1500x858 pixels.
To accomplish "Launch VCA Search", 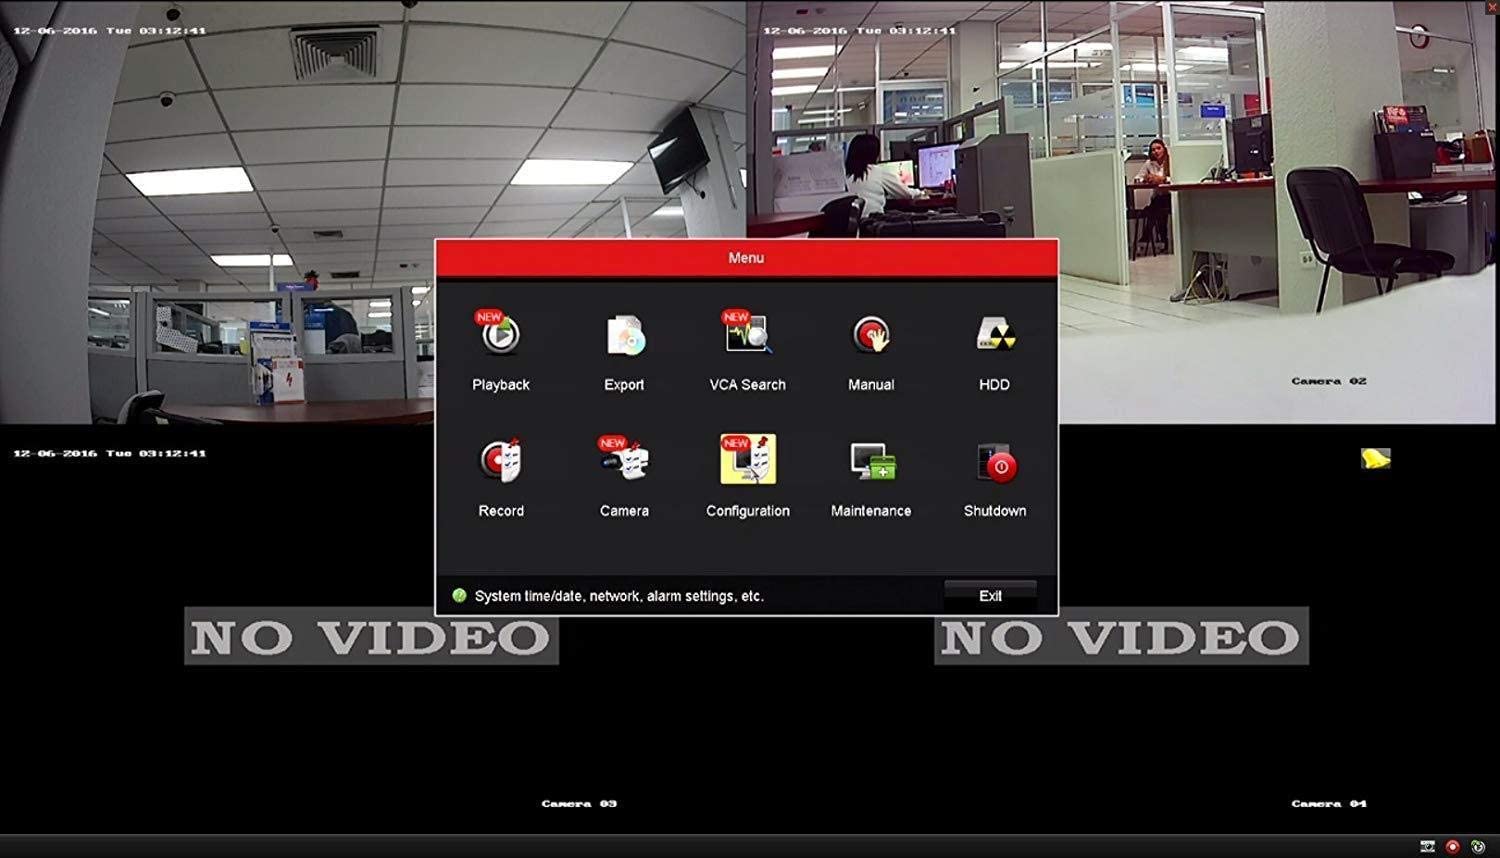I will 747,333.
